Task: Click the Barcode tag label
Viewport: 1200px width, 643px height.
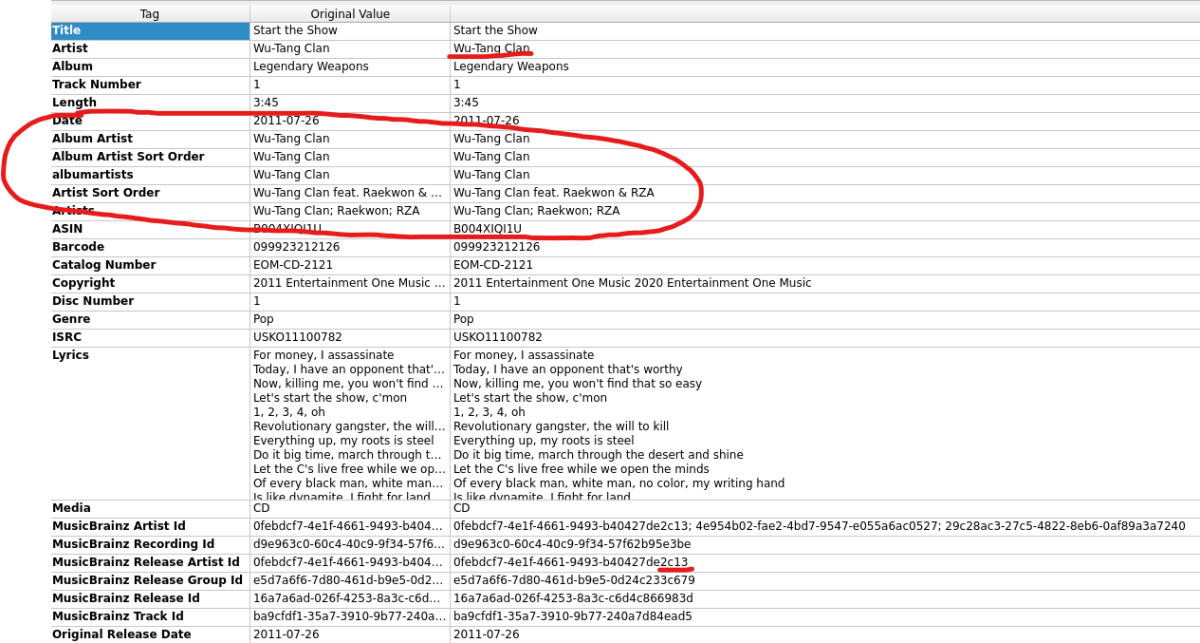Action: (x=78, y=247)
